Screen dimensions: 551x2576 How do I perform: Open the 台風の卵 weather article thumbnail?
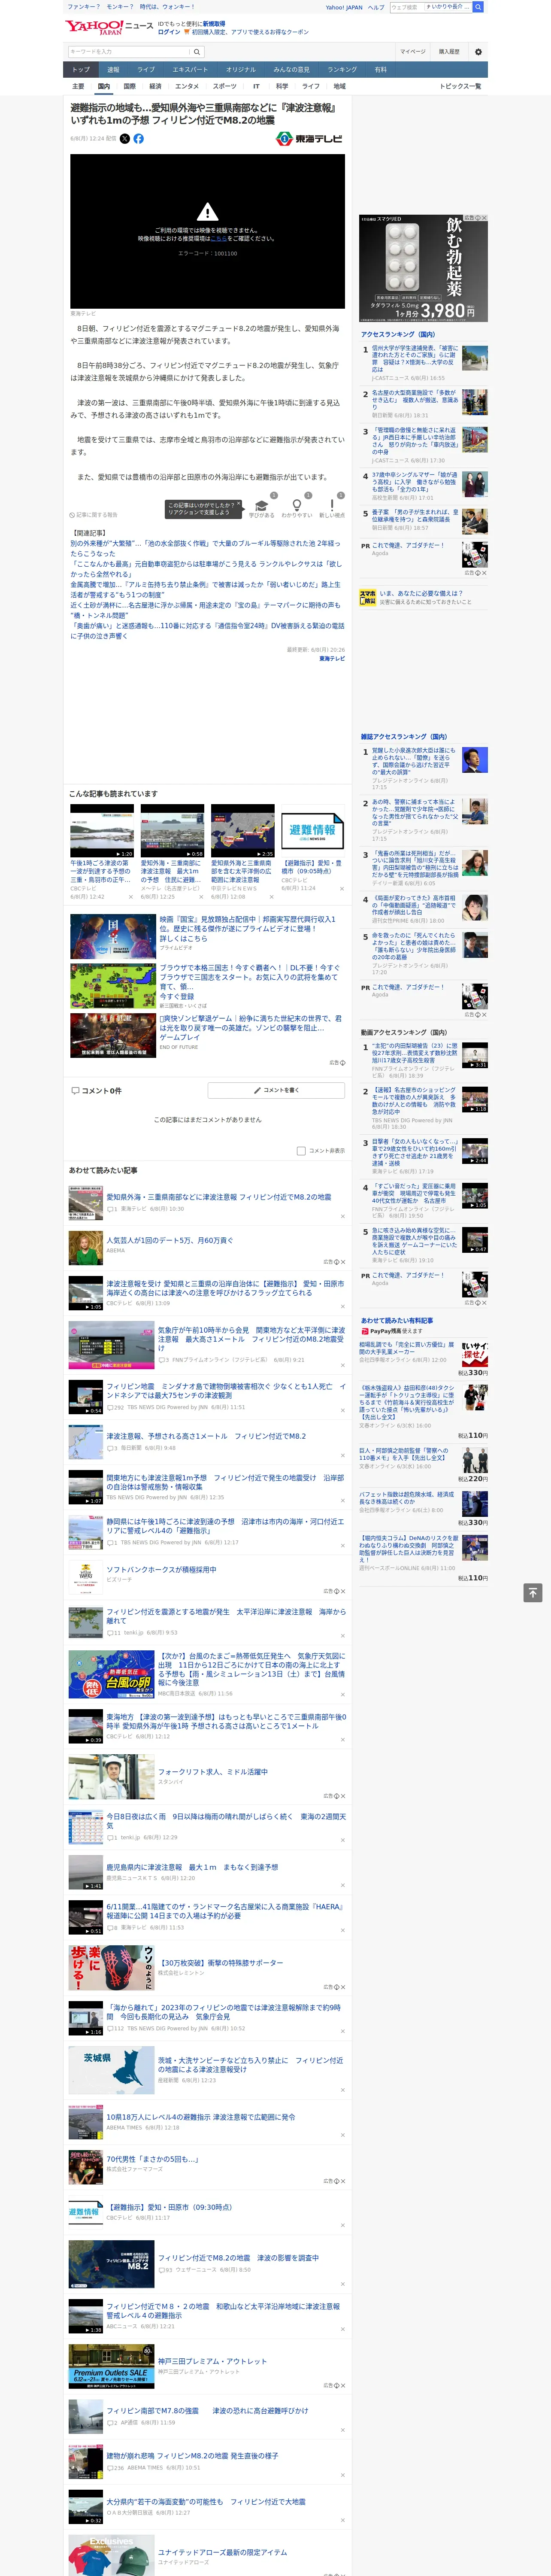pyautogui.click(x=111, y=1674)
